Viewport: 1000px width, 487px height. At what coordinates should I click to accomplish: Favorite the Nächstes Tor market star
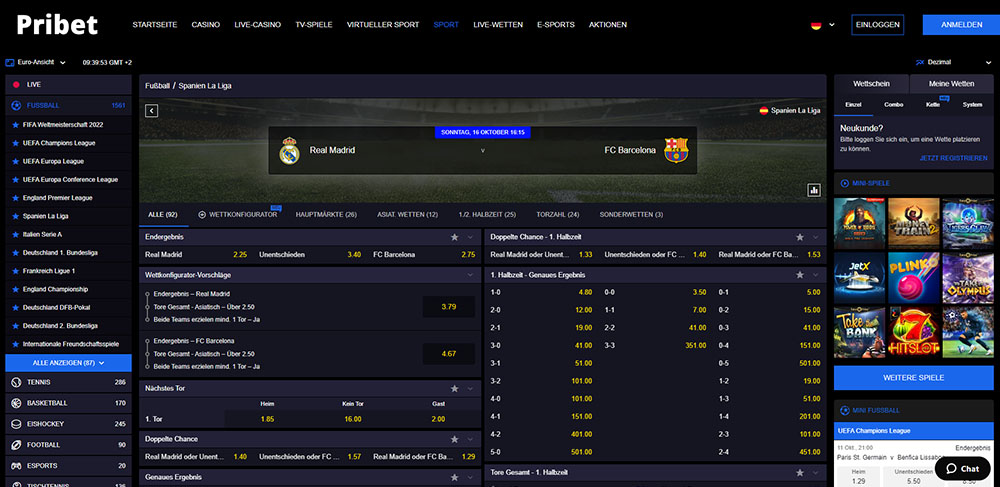[x=454, y=388]
